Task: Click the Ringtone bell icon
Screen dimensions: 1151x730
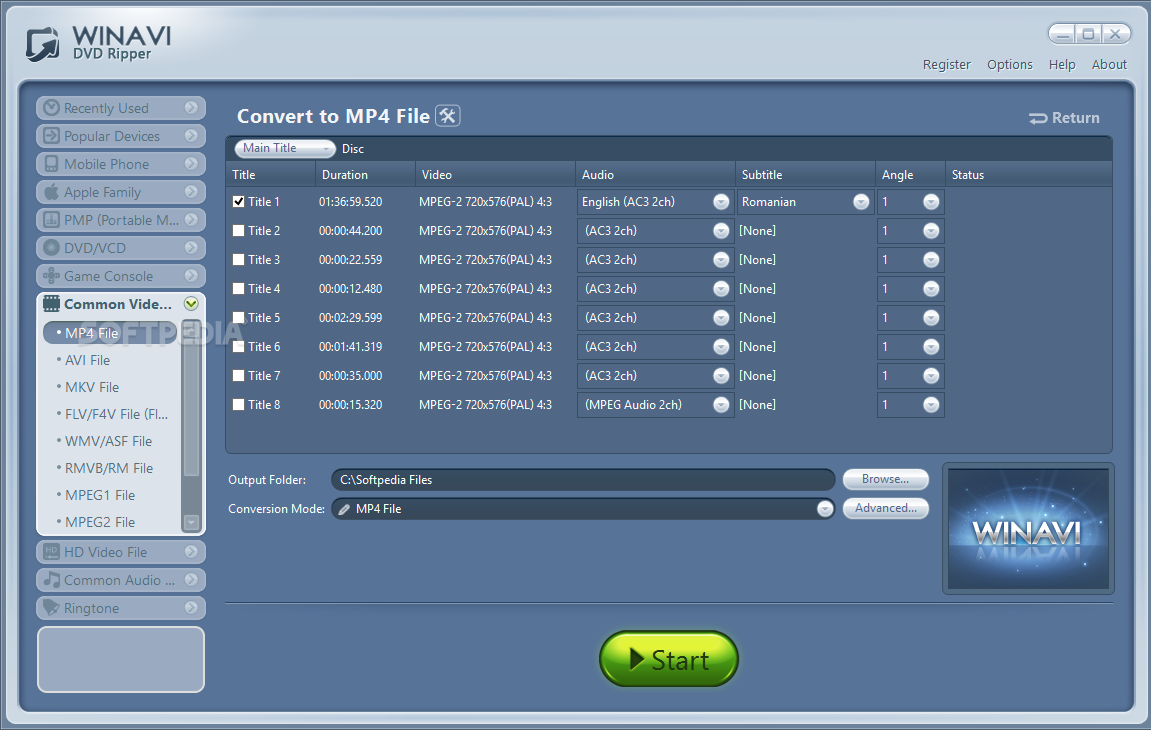Action: [51, 607]
